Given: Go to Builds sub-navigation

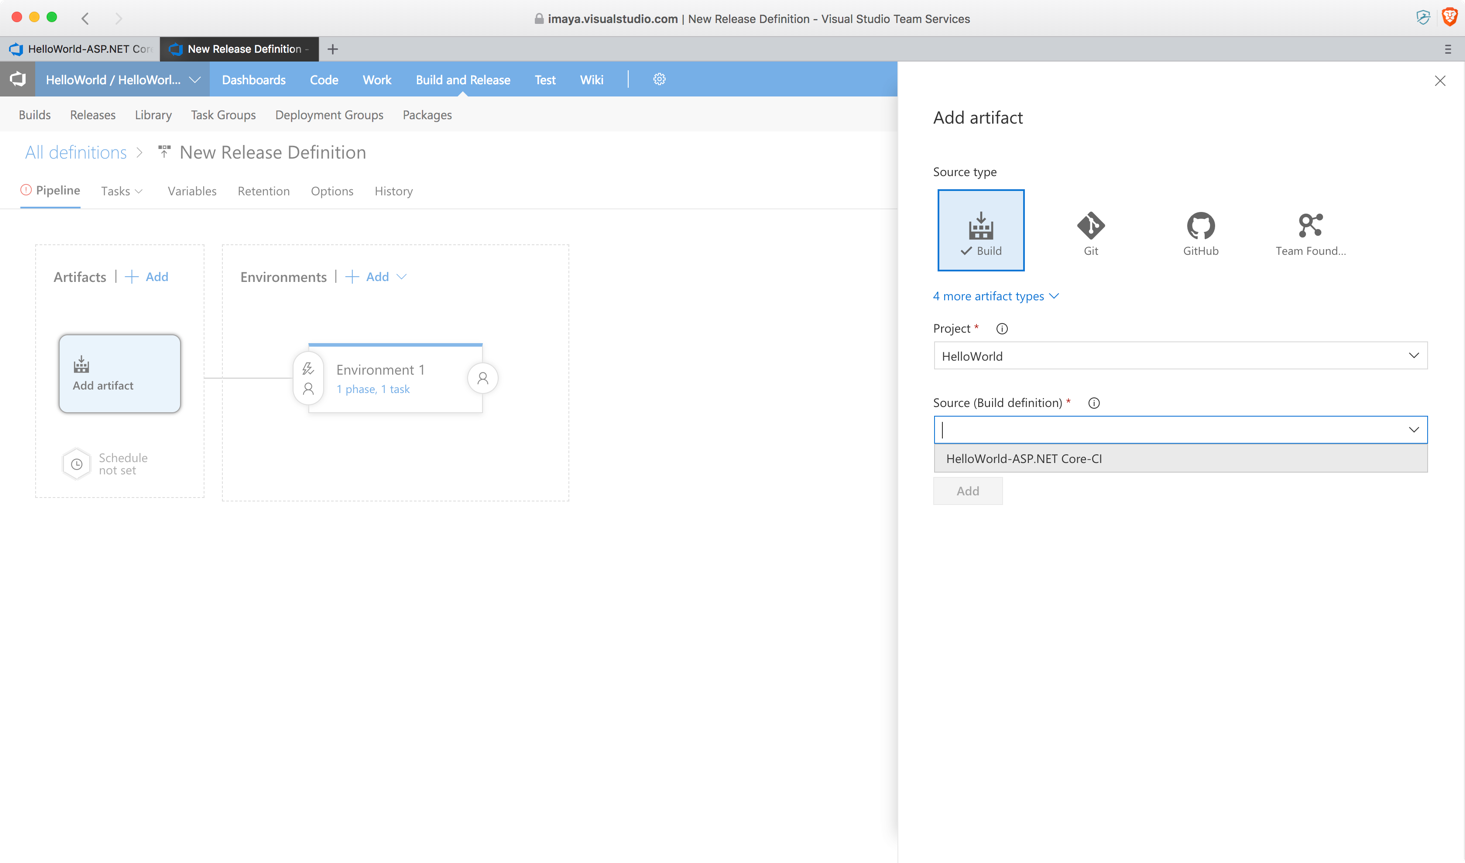Looking at the screenshot, I should click(x=35, y=115).
